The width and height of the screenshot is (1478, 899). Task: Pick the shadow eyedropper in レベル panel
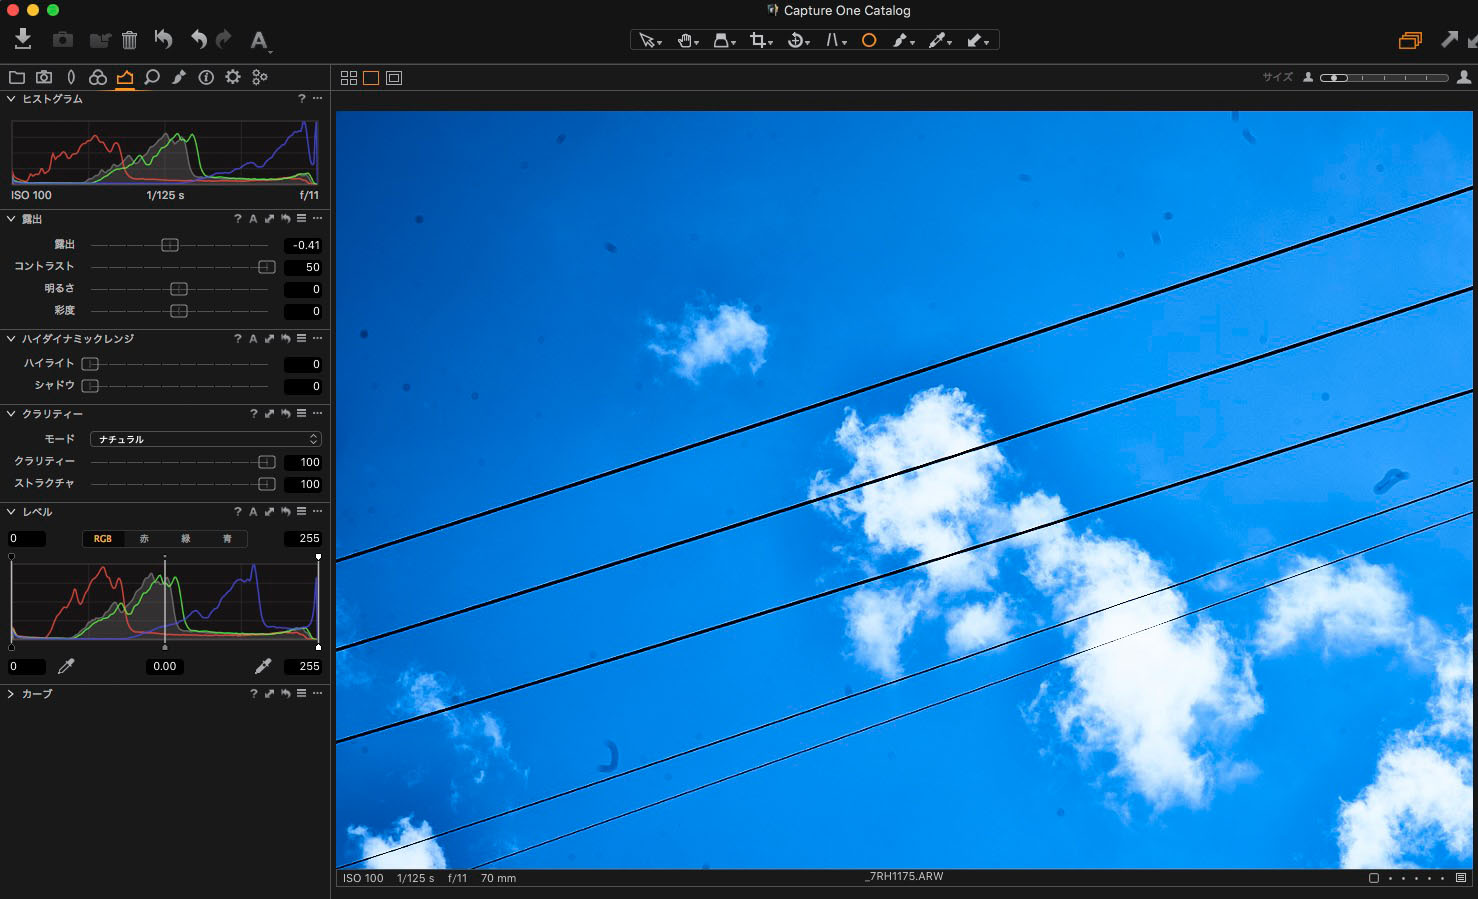pyautogui.click(x=66, y=666)
